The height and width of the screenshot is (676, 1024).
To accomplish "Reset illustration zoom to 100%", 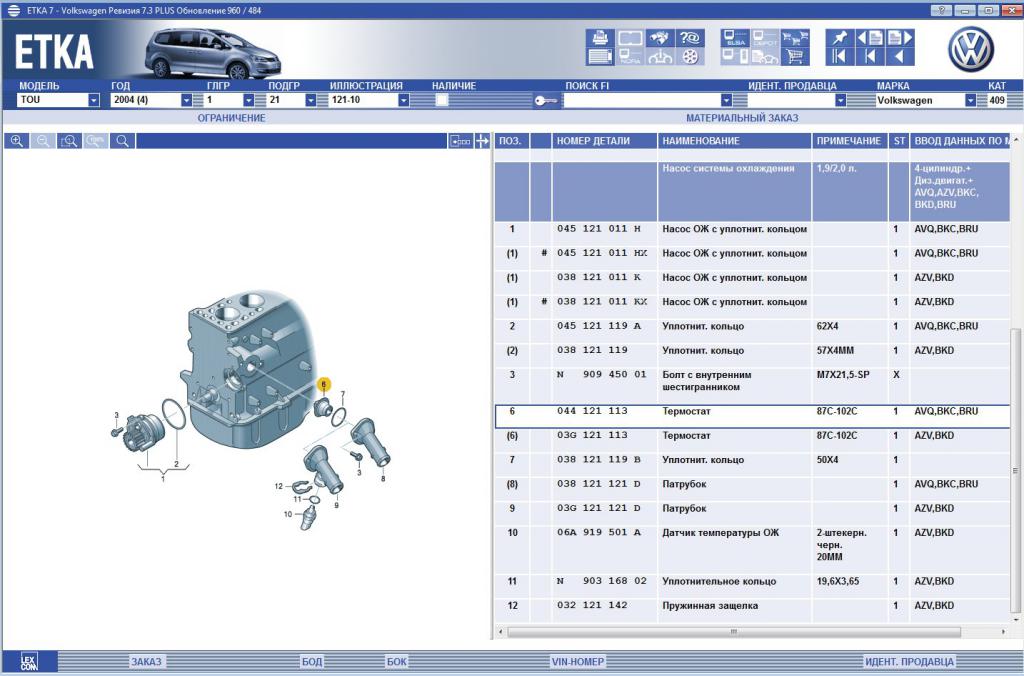I will click(x=96, y=141).
